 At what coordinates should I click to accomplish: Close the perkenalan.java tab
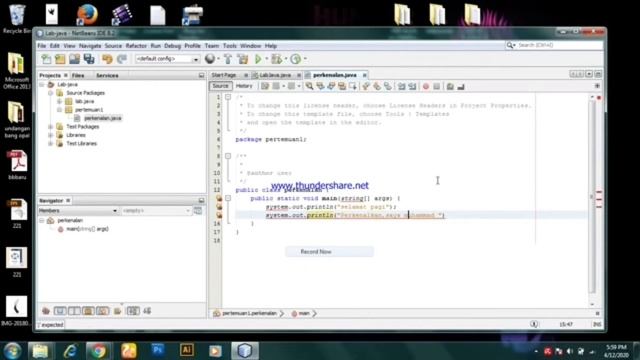tap(364, 76)
